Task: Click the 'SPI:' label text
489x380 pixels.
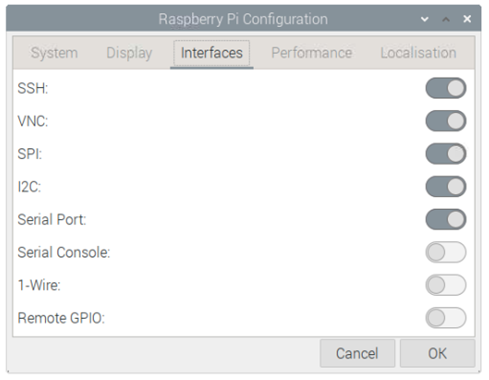Action: 30,154
